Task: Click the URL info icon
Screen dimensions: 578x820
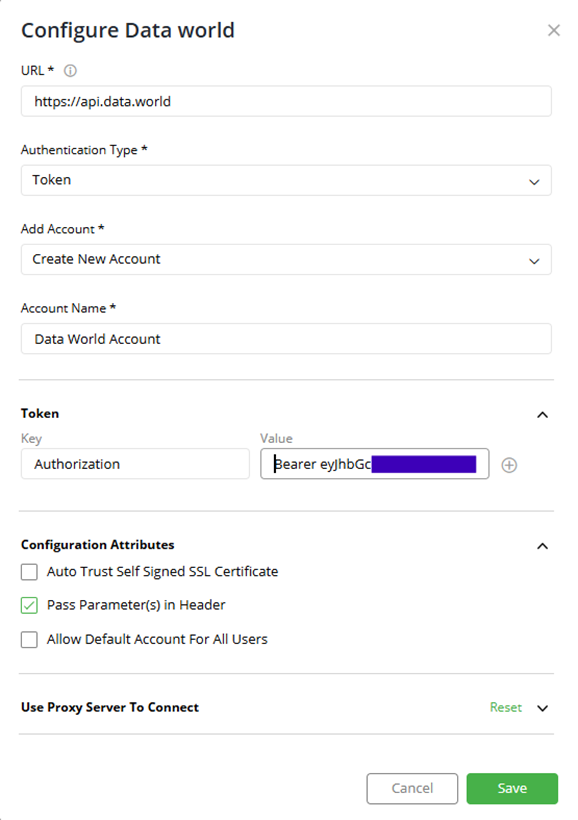Action: click(70, 71)
